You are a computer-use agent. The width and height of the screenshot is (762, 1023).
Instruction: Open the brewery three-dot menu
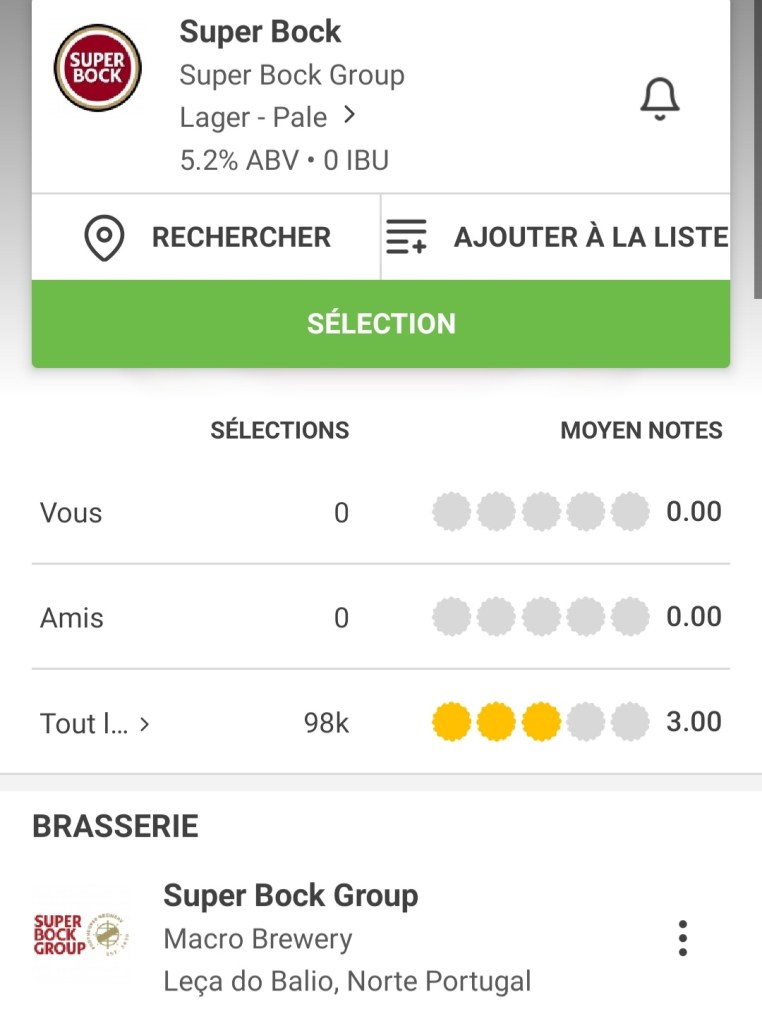pyautogui.click(x=682, y=938)
